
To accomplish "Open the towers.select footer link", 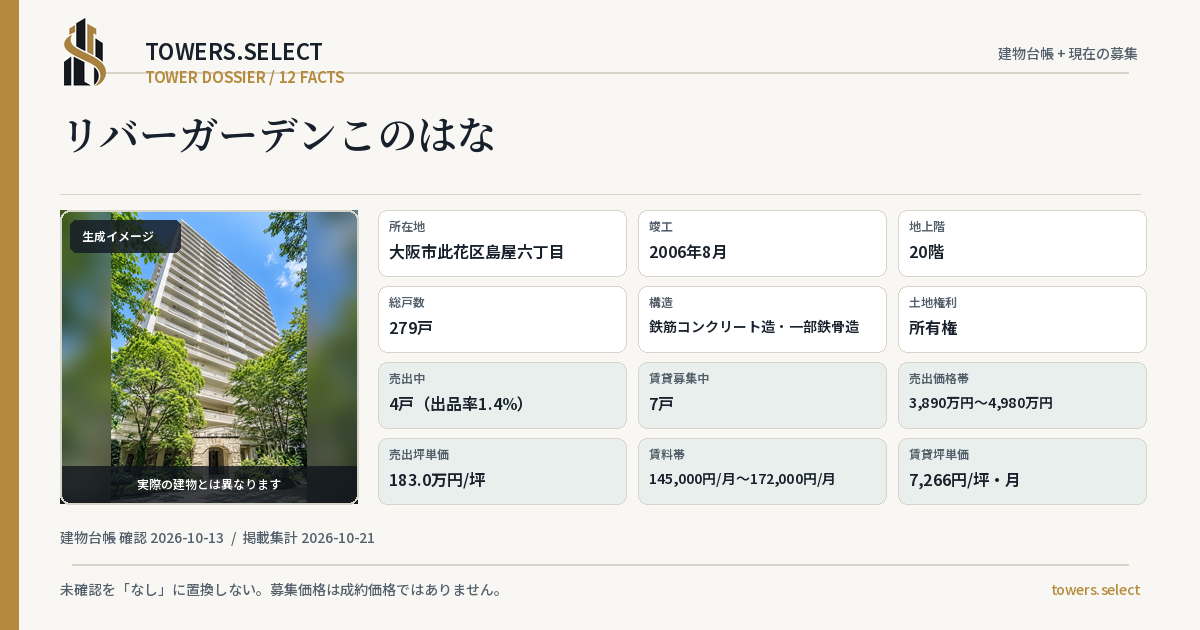I will pyautogui.click(x=1095, y=590).
